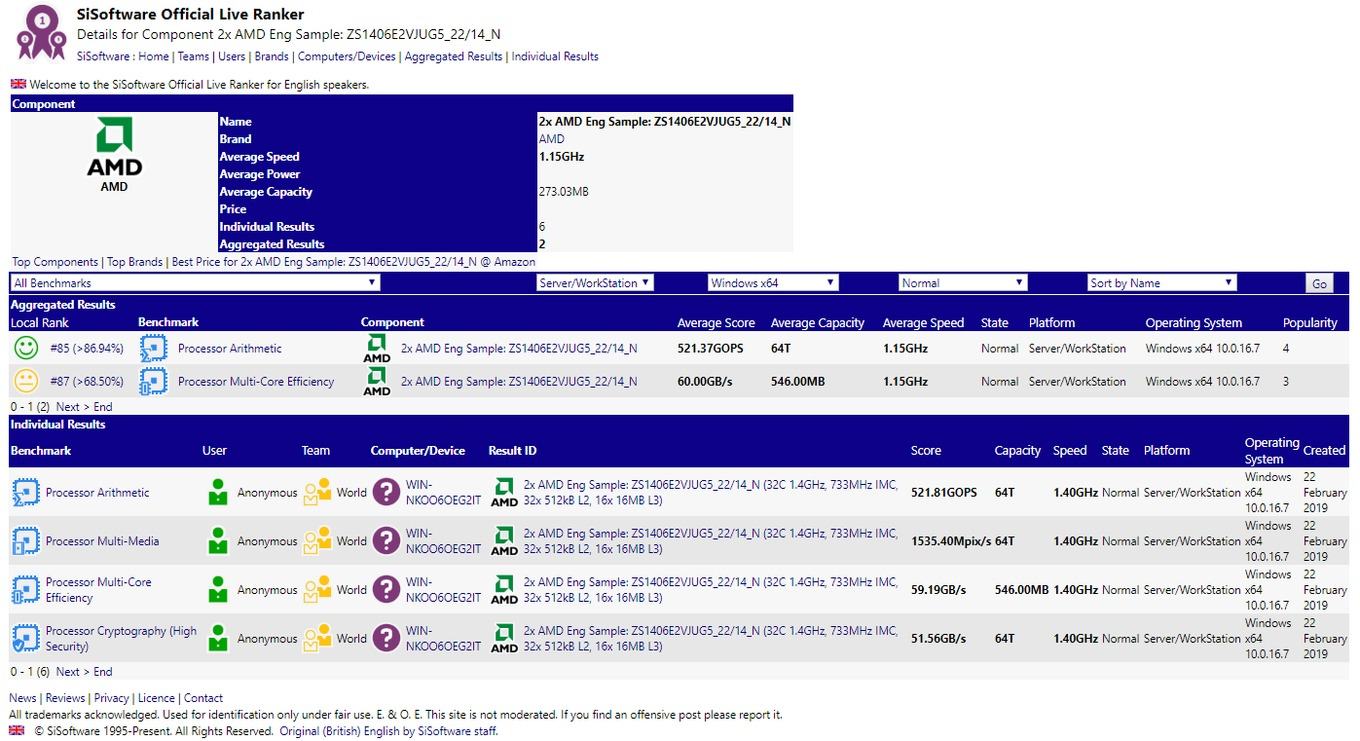Click AMD logo in individual Cryptography result row
The image size is (1360, 741).
(x=504, y=638)
